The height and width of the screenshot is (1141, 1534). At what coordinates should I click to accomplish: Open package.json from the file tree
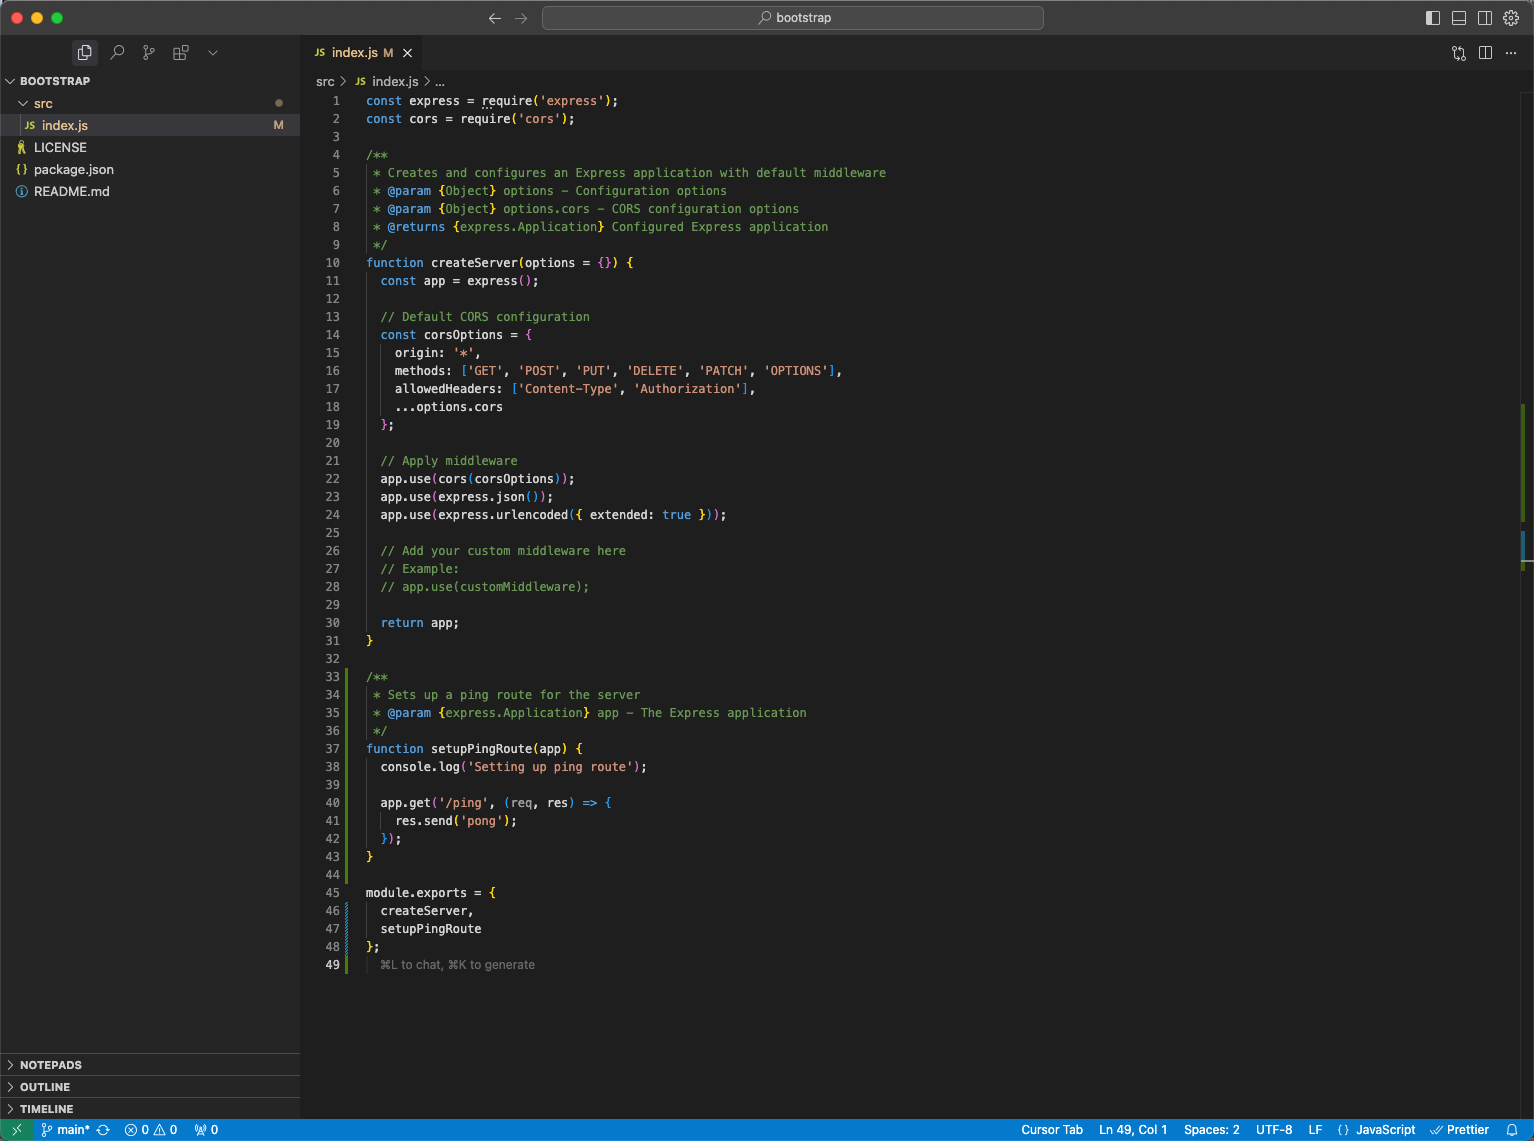click(74, 170)
